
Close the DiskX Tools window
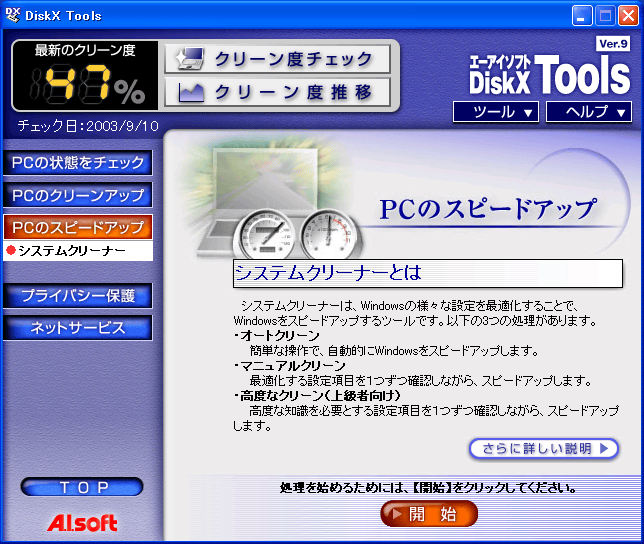click(x=628, y=16)
